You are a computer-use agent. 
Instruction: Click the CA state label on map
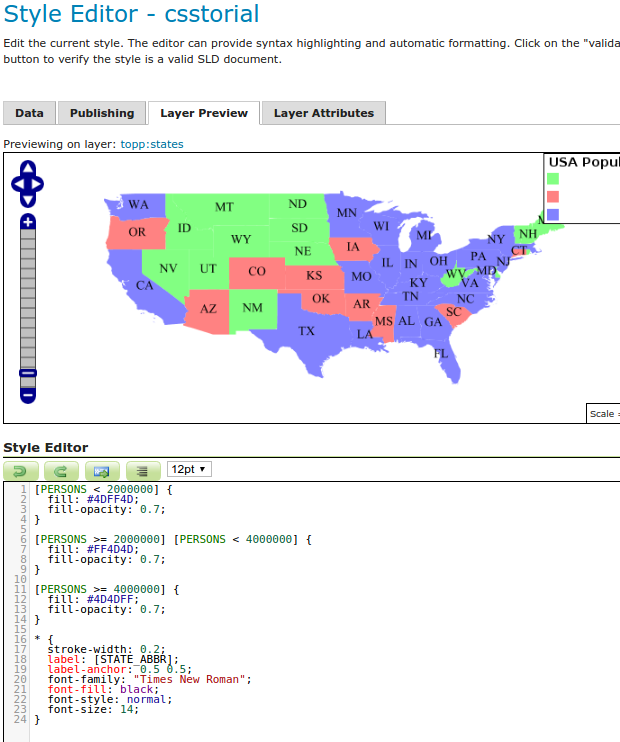coord(144,285)
